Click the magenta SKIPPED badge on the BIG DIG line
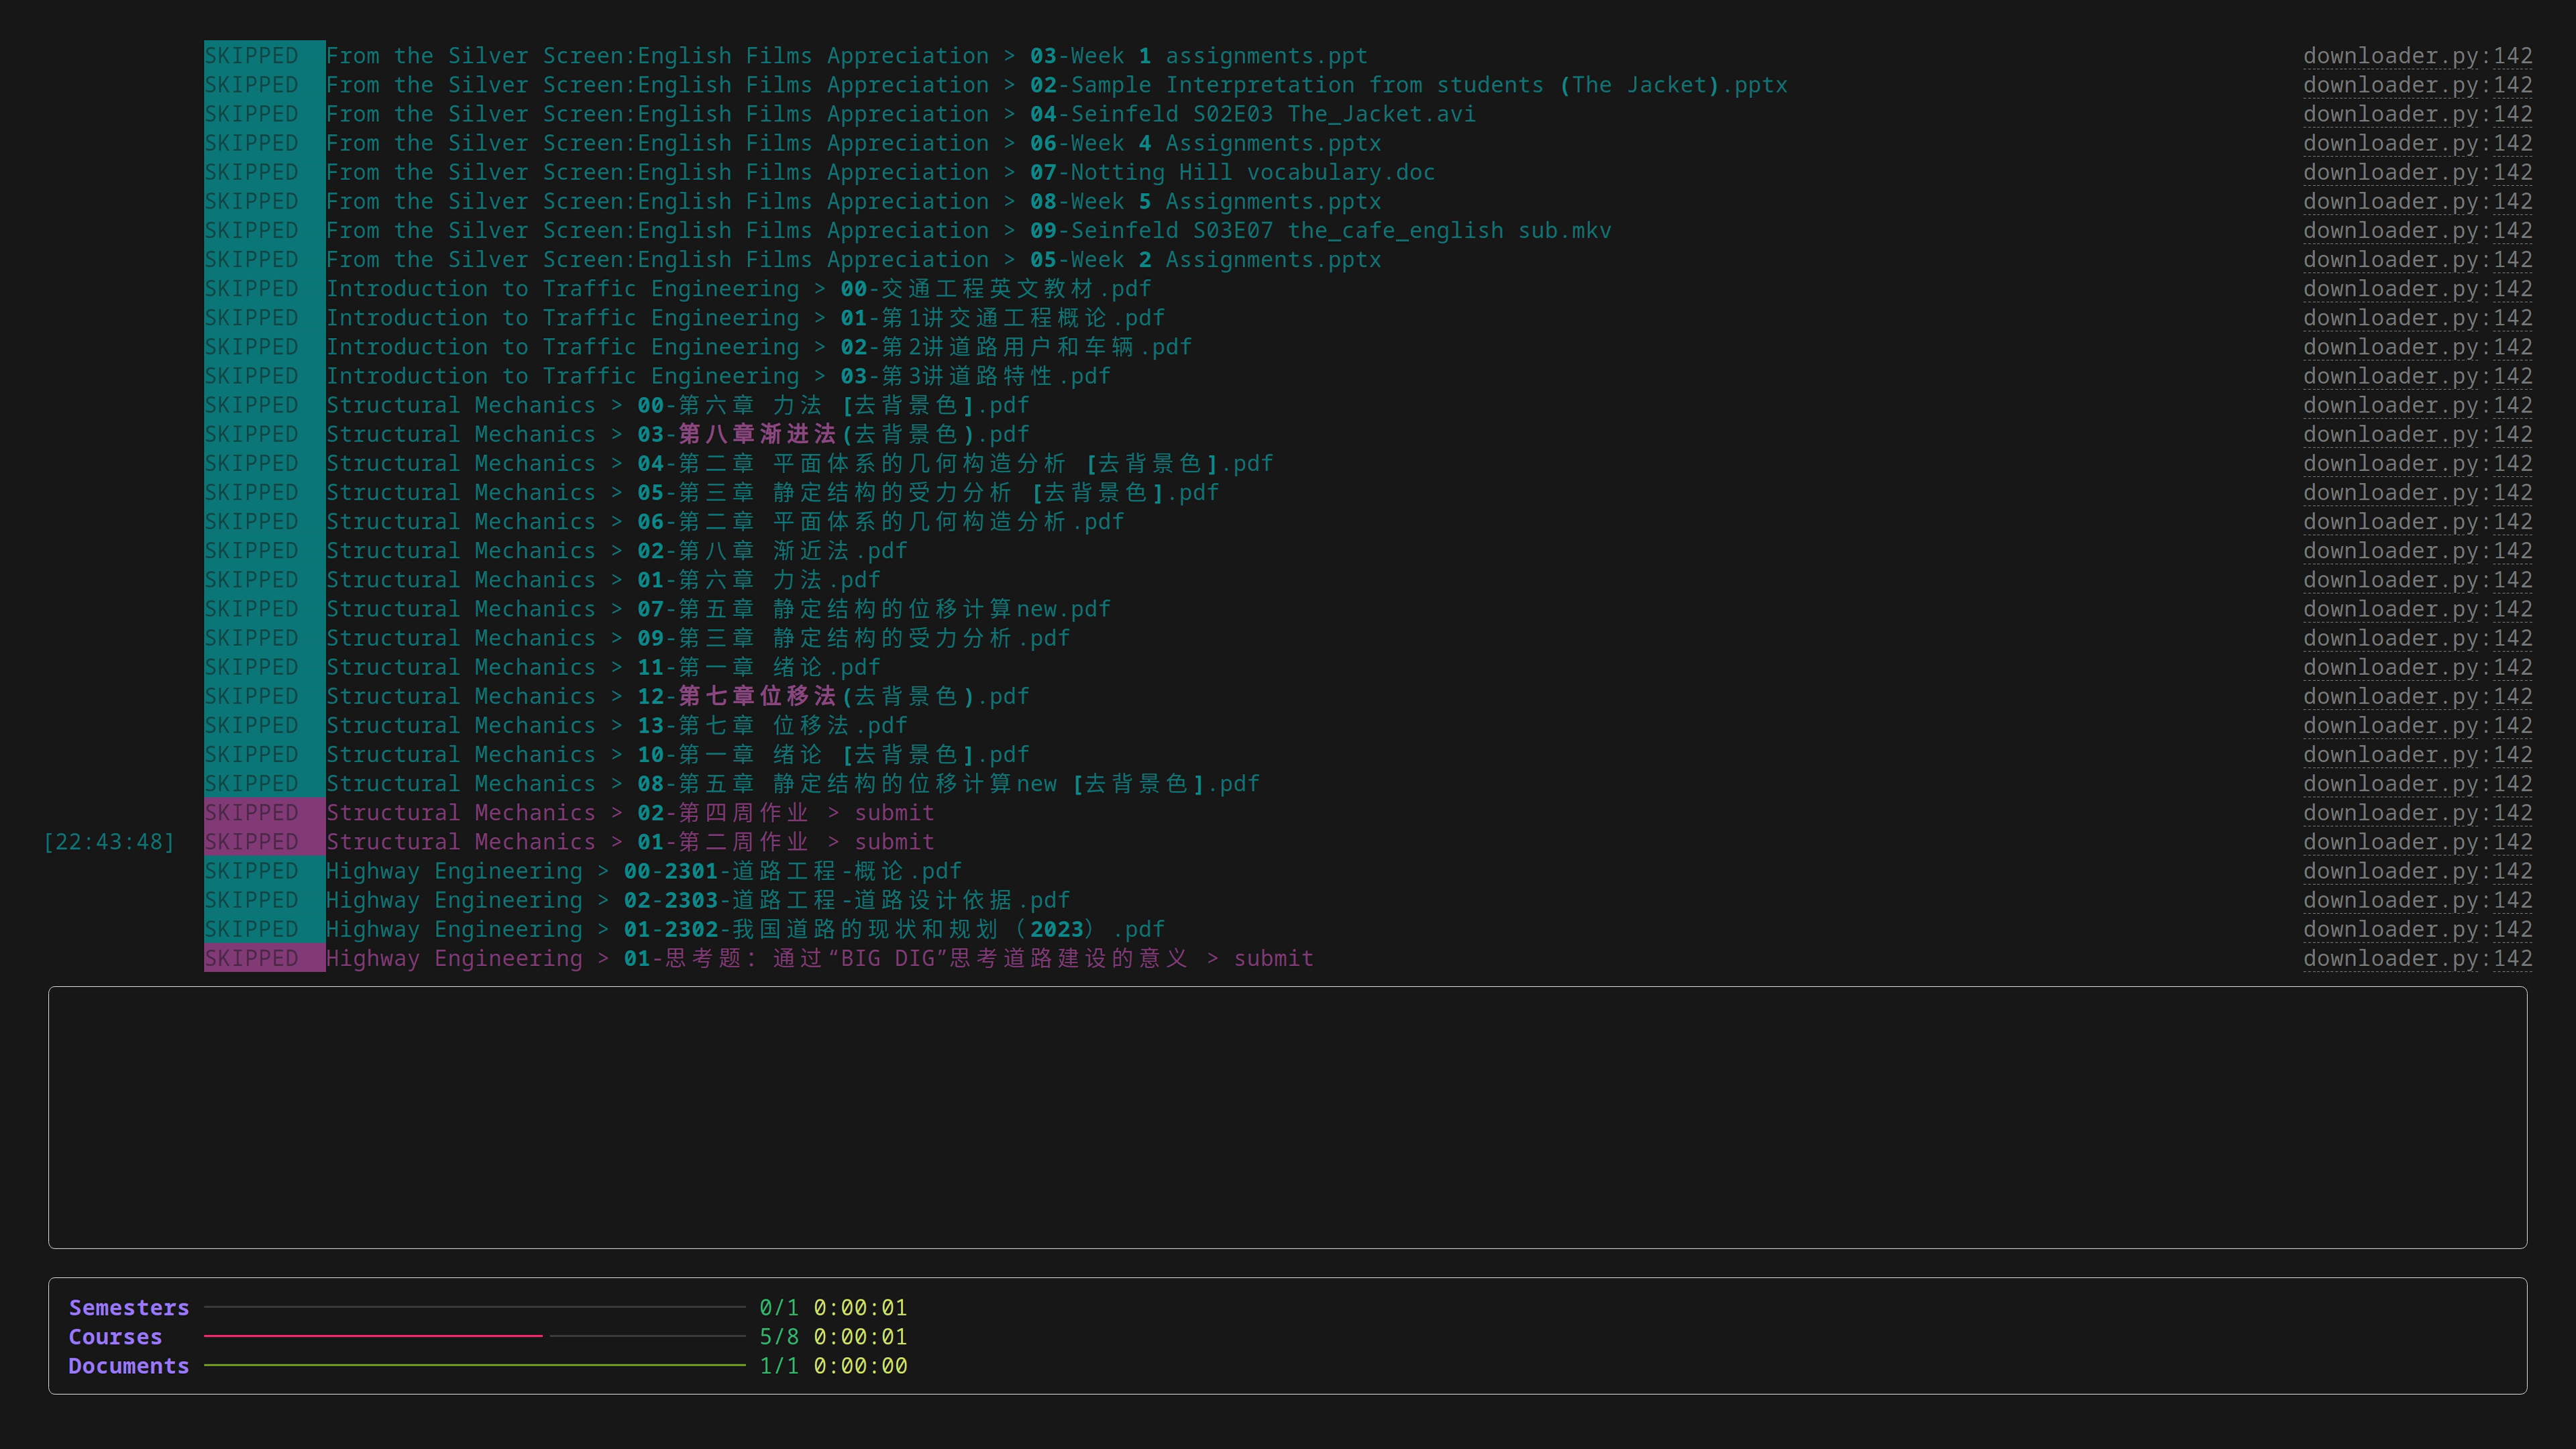2576x1449 pixels. (x=263, y=957)
